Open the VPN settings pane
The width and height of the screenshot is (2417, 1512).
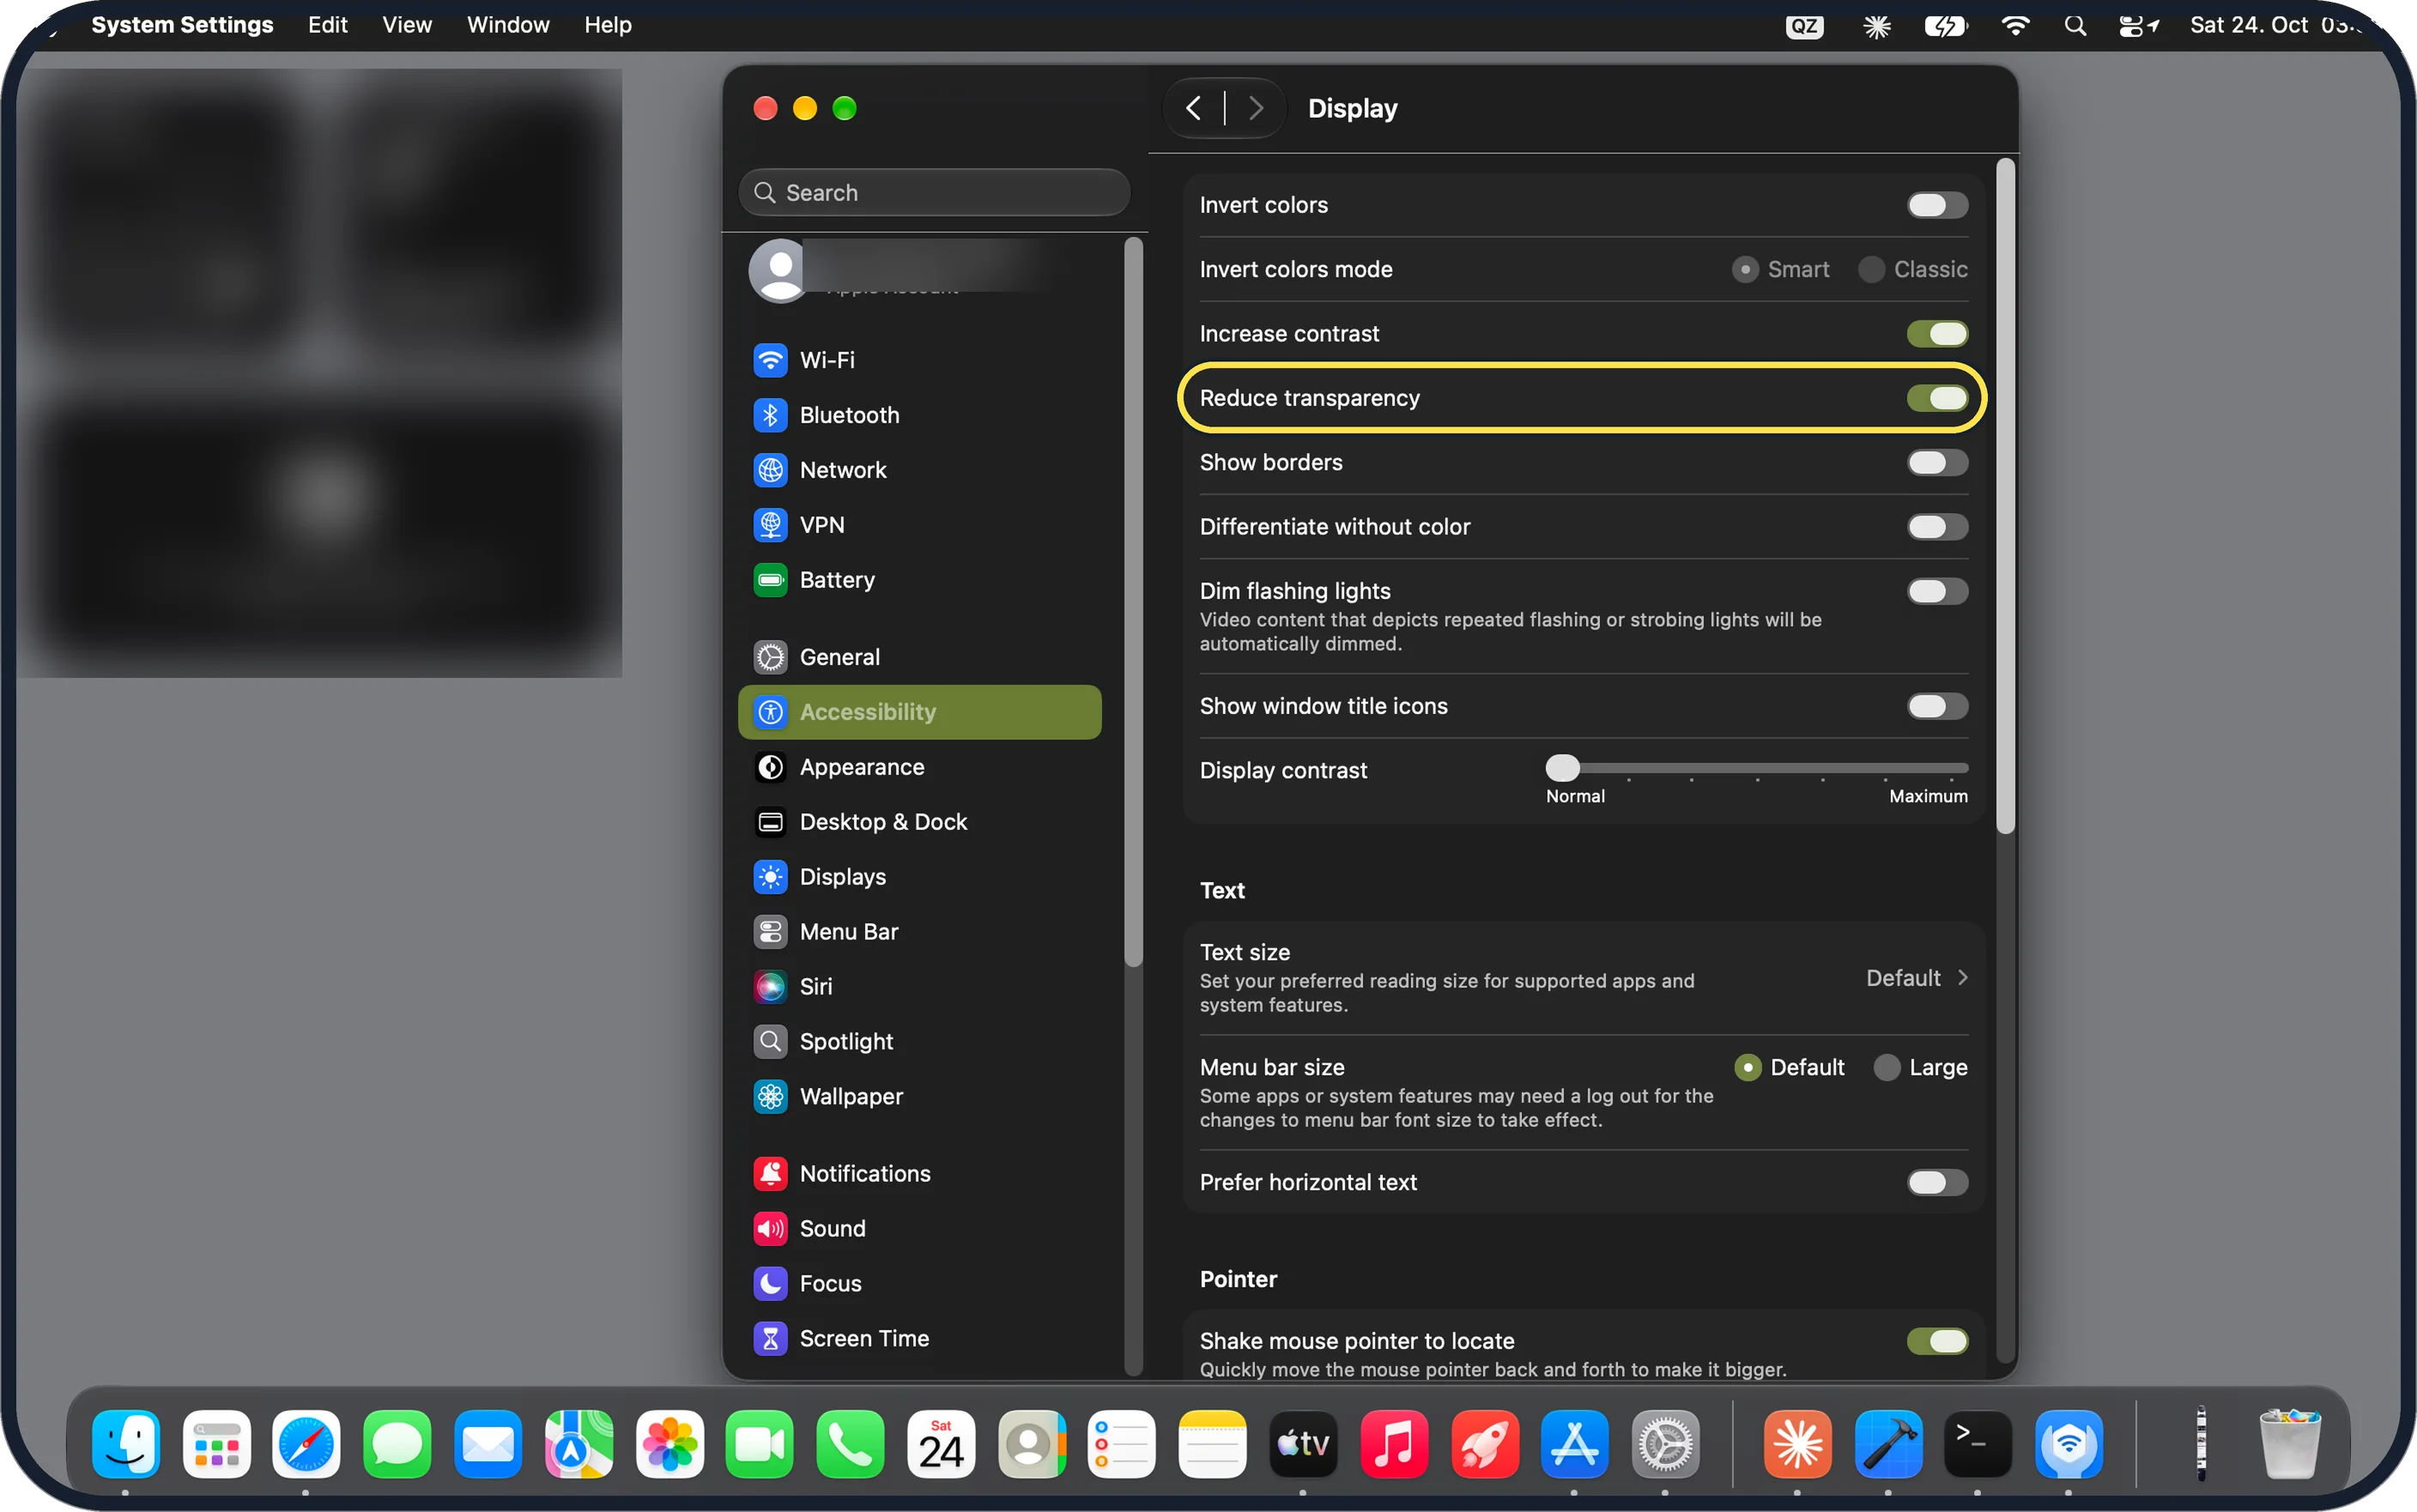click(919, 525)
